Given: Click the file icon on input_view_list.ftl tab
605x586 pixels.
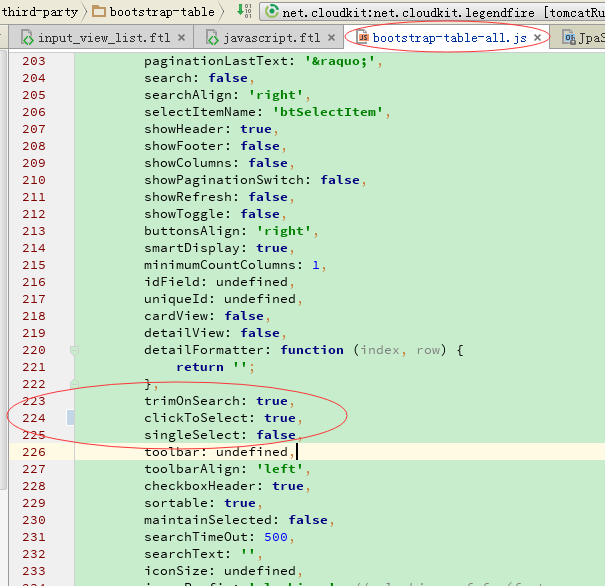Looking at the screenshot, I should (x=28, y=38).
